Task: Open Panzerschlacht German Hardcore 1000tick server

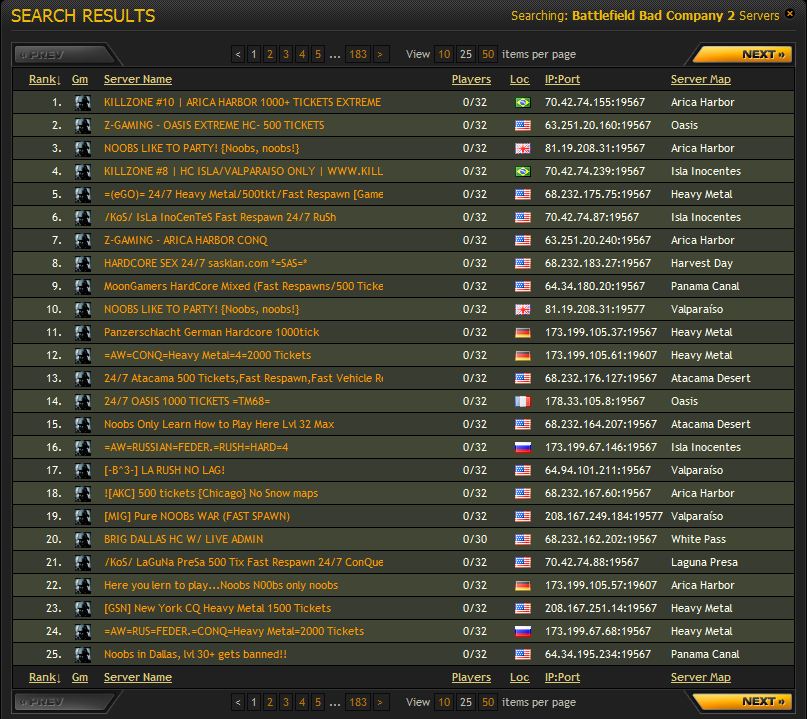Action: coord(212,332)
